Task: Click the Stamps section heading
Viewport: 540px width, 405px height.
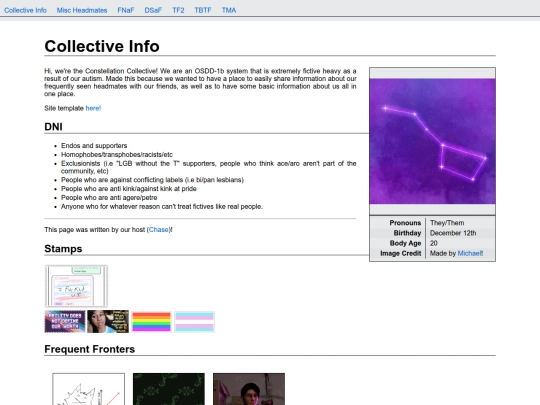Action: (x=63, y=249)
